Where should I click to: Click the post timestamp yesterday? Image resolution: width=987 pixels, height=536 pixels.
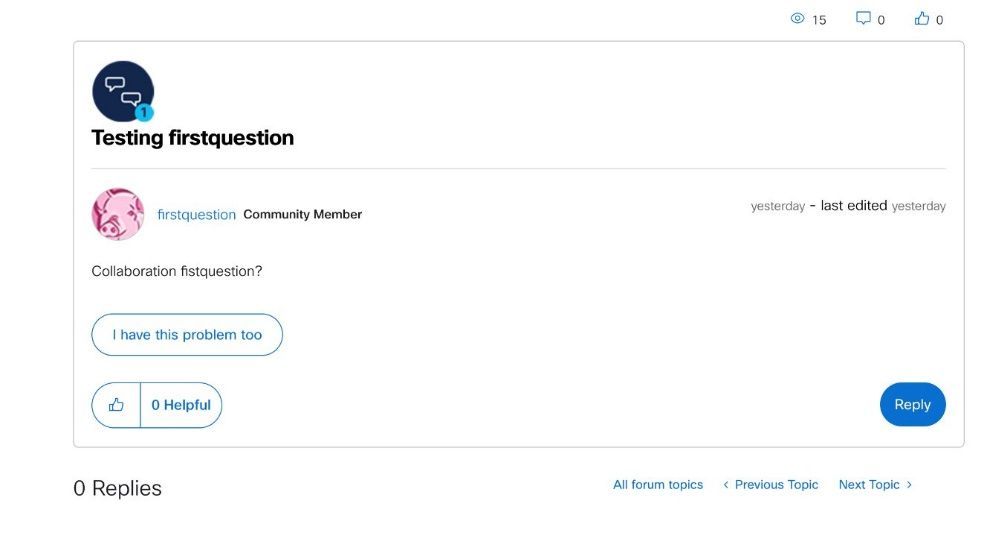(777, 206)
